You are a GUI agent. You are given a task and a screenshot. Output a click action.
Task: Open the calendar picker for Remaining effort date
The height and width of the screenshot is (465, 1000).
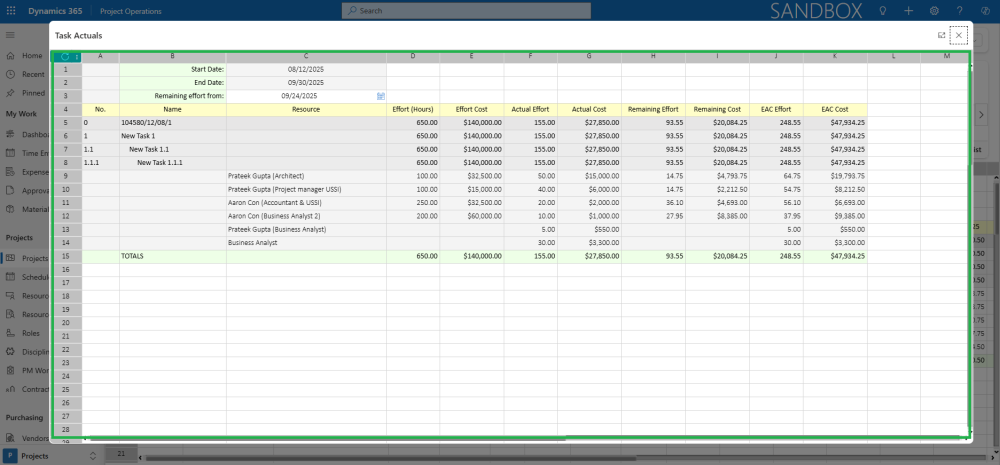click(381, 96)
